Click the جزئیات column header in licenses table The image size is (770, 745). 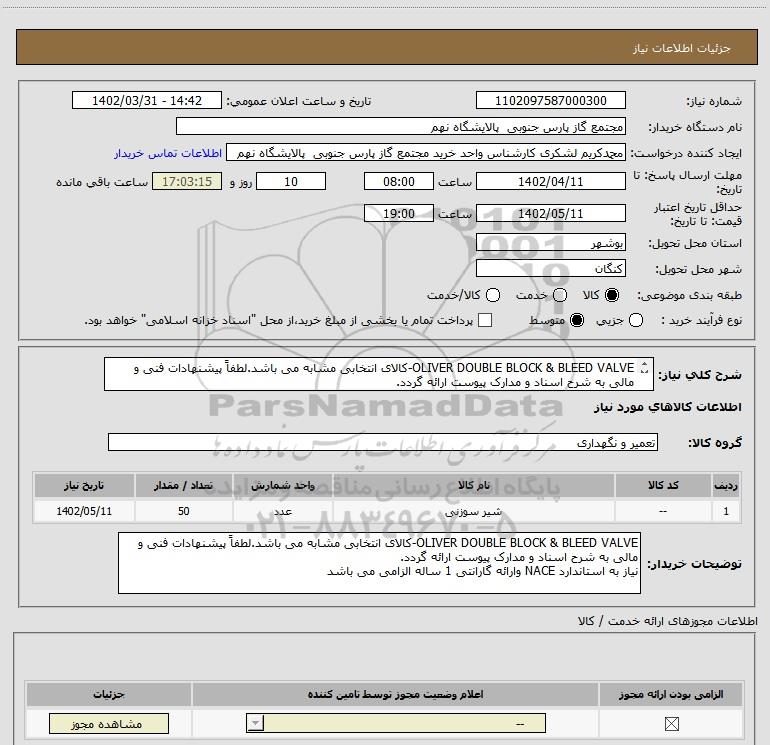pyautogui.click(x=109, y=694)
